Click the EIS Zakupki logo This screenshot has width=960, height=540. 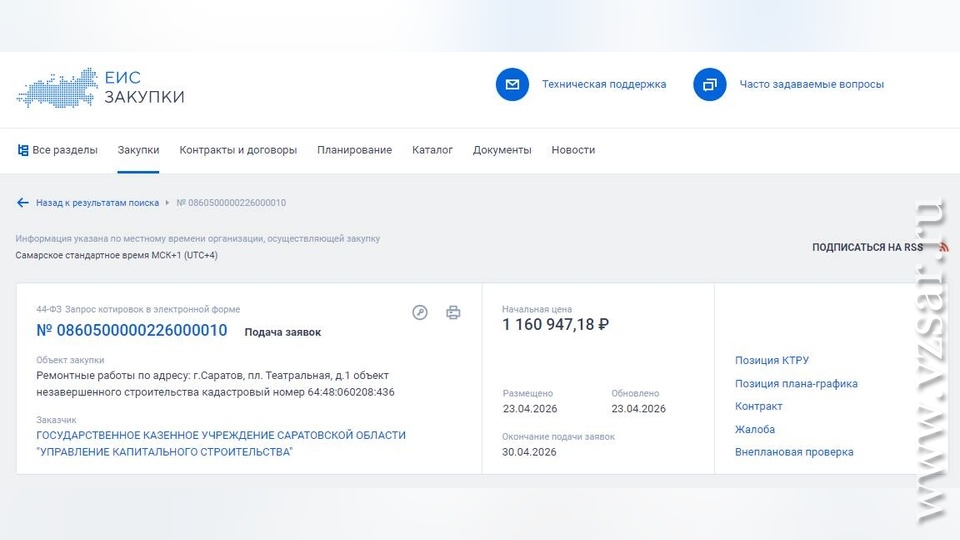coord(100,87)
